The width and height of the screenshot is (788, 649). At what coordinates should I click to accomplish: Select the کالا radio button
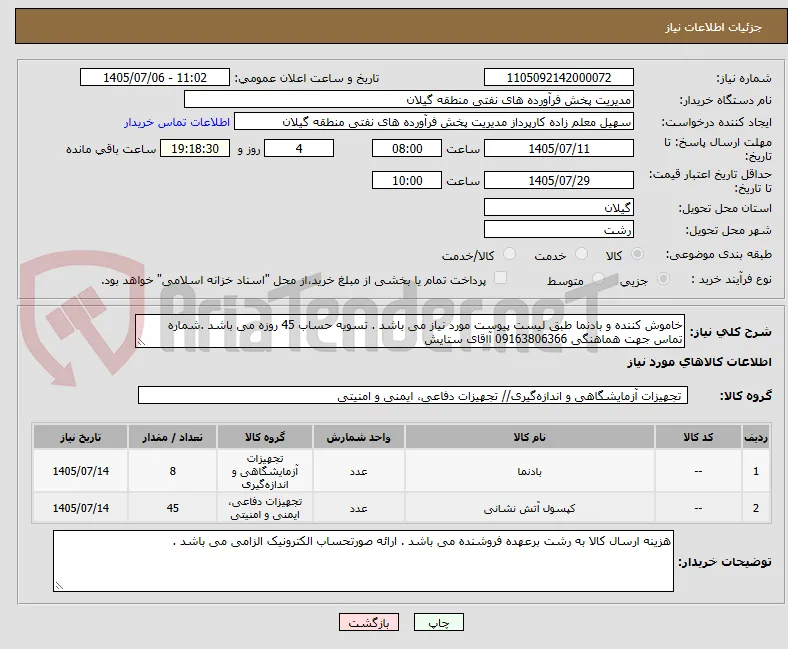pyautogui.click(x=637, y=254)
